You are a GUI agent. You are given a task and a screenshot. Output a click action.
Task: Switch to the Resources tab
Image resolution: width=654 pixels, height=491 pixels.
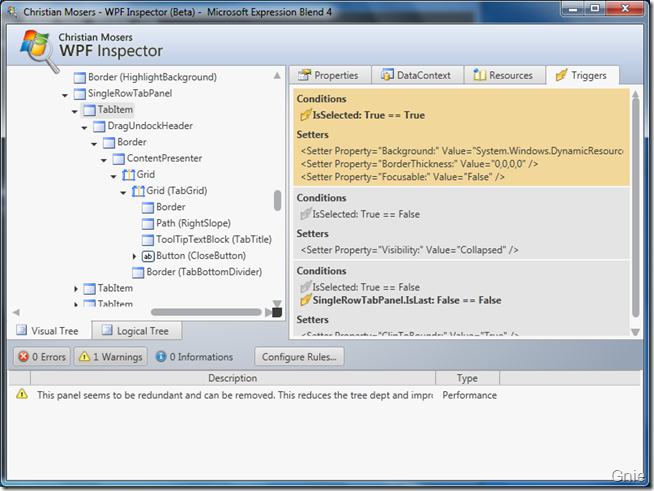(x=505, y=75)
